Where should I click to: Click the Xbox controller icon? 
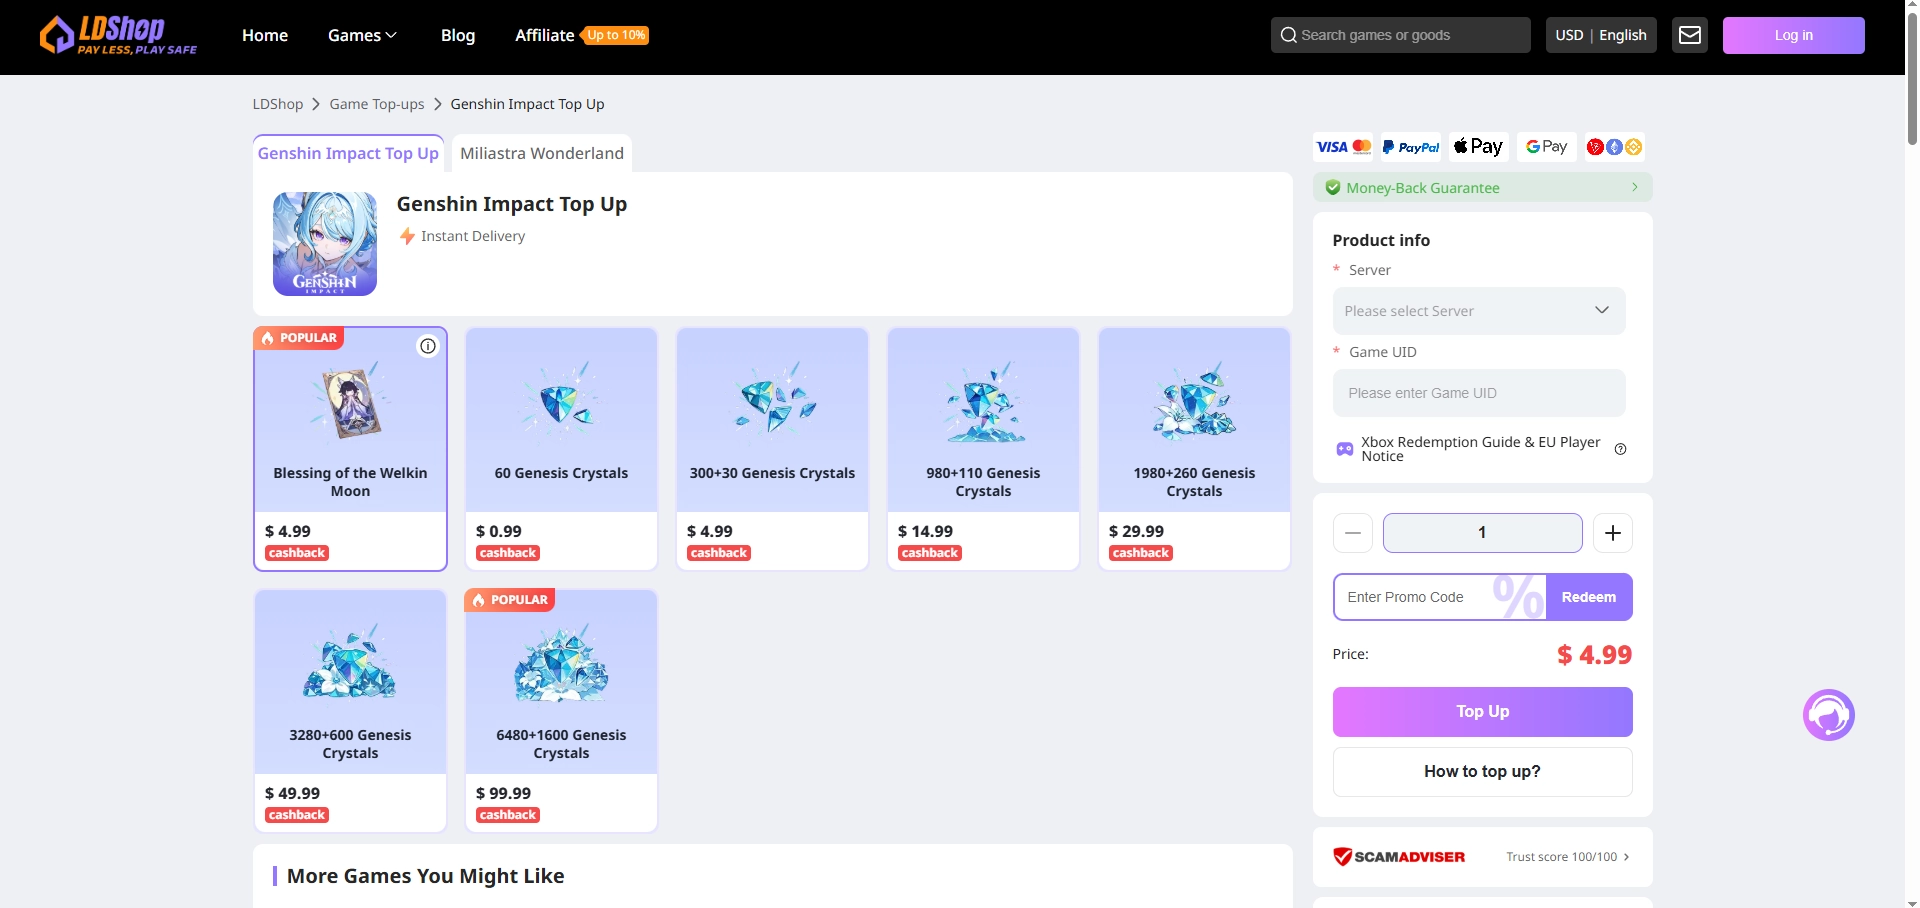(1345, 449)
